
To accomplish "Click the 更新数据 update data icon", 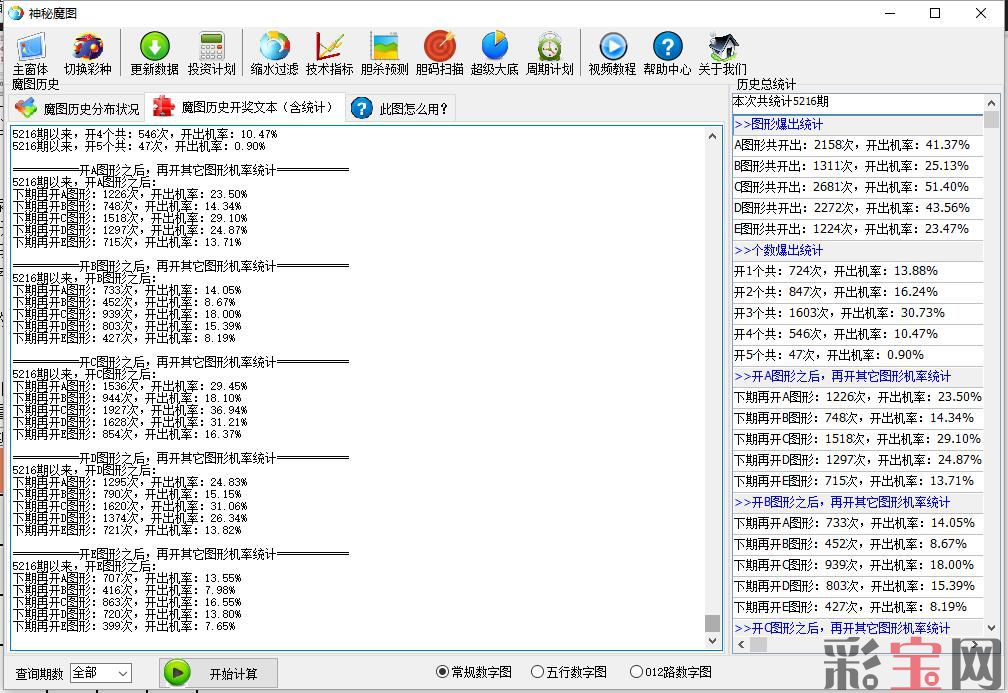I will 154,53.
